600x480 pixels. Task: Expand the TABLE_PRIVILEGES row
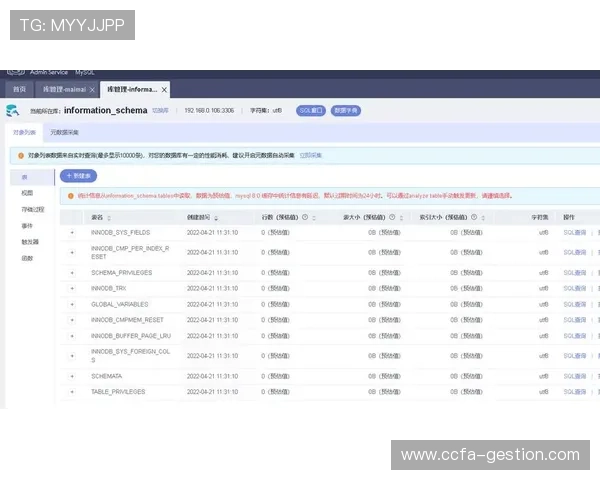click(72, 392)
